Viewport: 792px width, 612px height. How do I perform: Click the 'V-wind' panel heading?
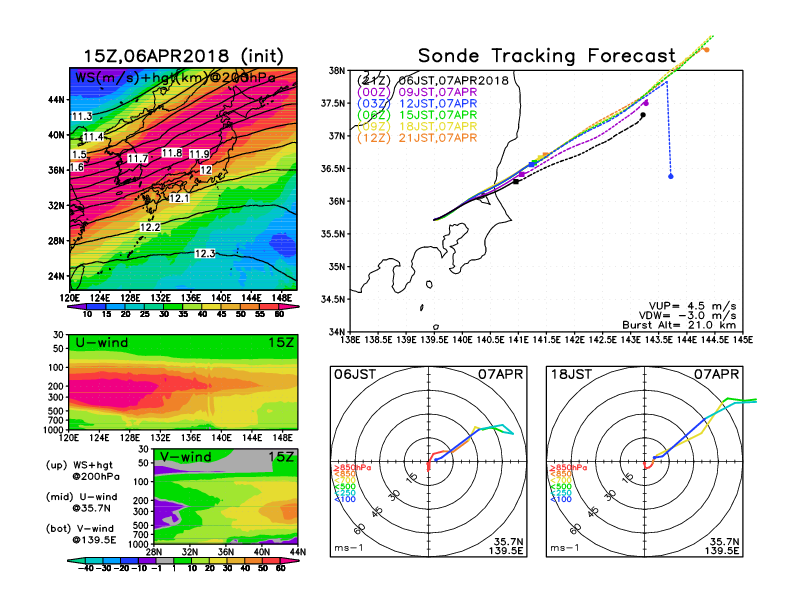pos(186,457)
